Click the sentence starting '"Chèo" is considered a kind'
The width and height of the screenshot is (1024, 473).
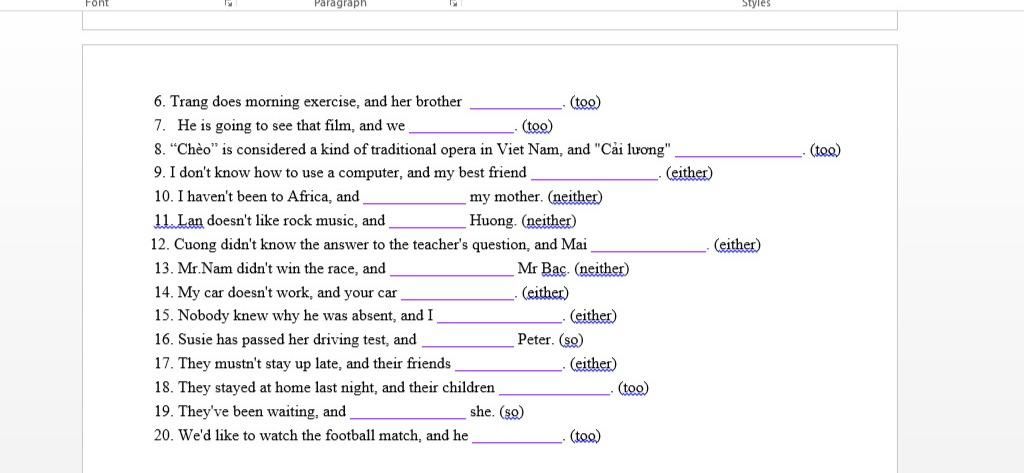pyautogui.click(x=421, y=150)
